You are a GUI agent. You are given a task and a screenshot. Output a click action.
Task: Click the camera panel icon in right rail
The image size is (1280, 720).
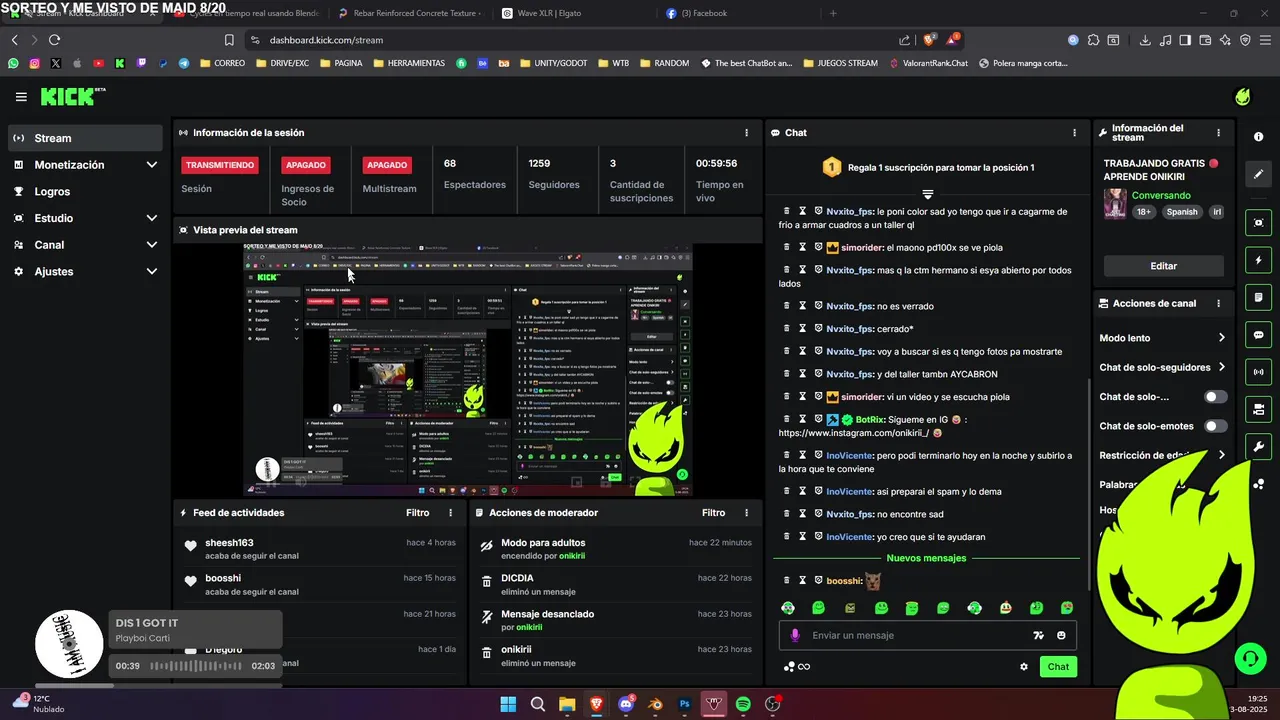(1258, 409)
